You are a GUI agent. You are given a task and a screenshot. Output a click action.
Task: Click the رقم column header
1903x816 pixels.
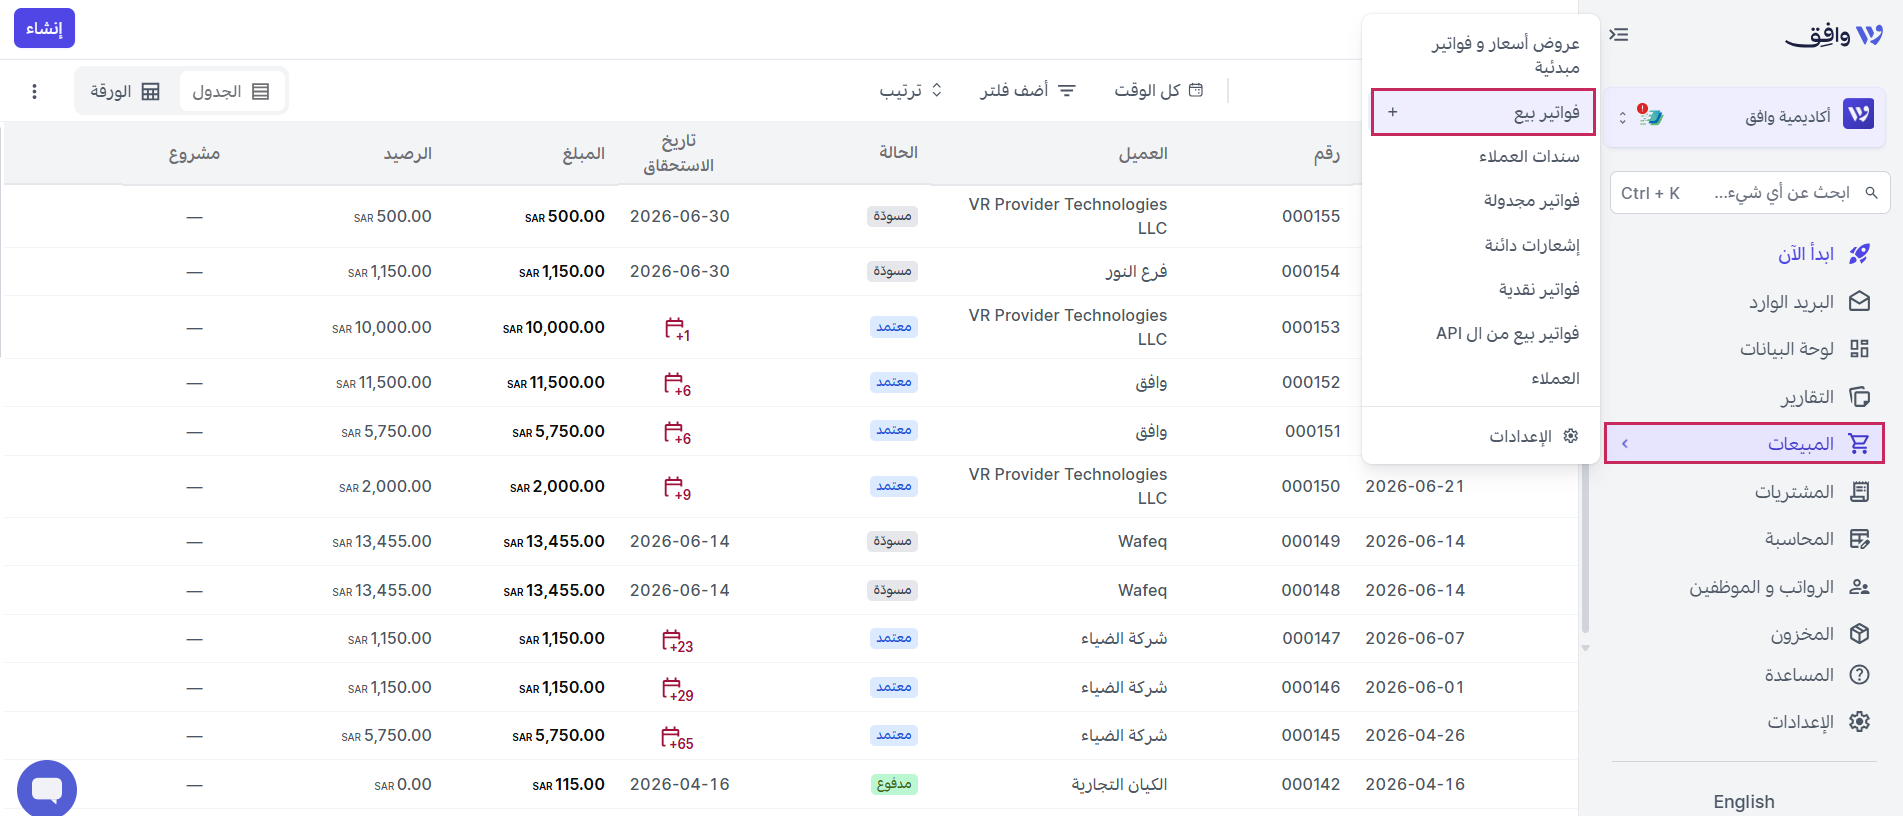(1326, 153)
